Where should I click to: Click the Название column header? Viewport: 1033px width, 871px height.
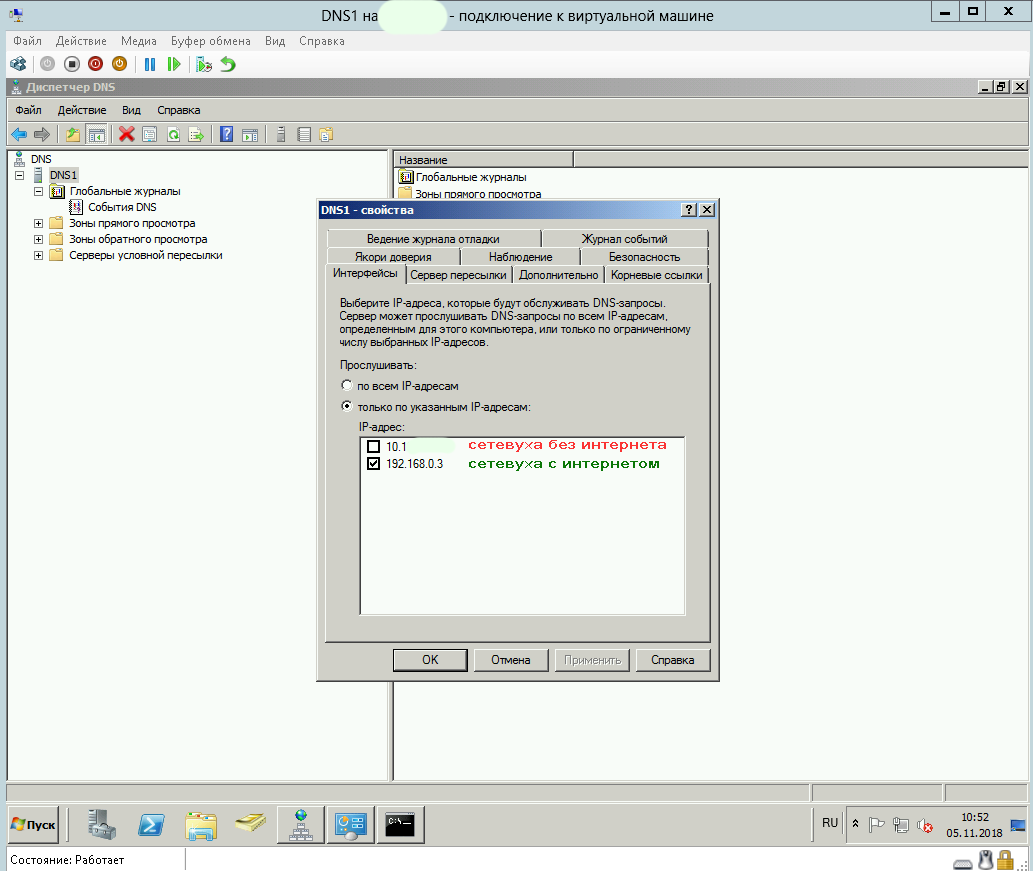tap(484, 159)
